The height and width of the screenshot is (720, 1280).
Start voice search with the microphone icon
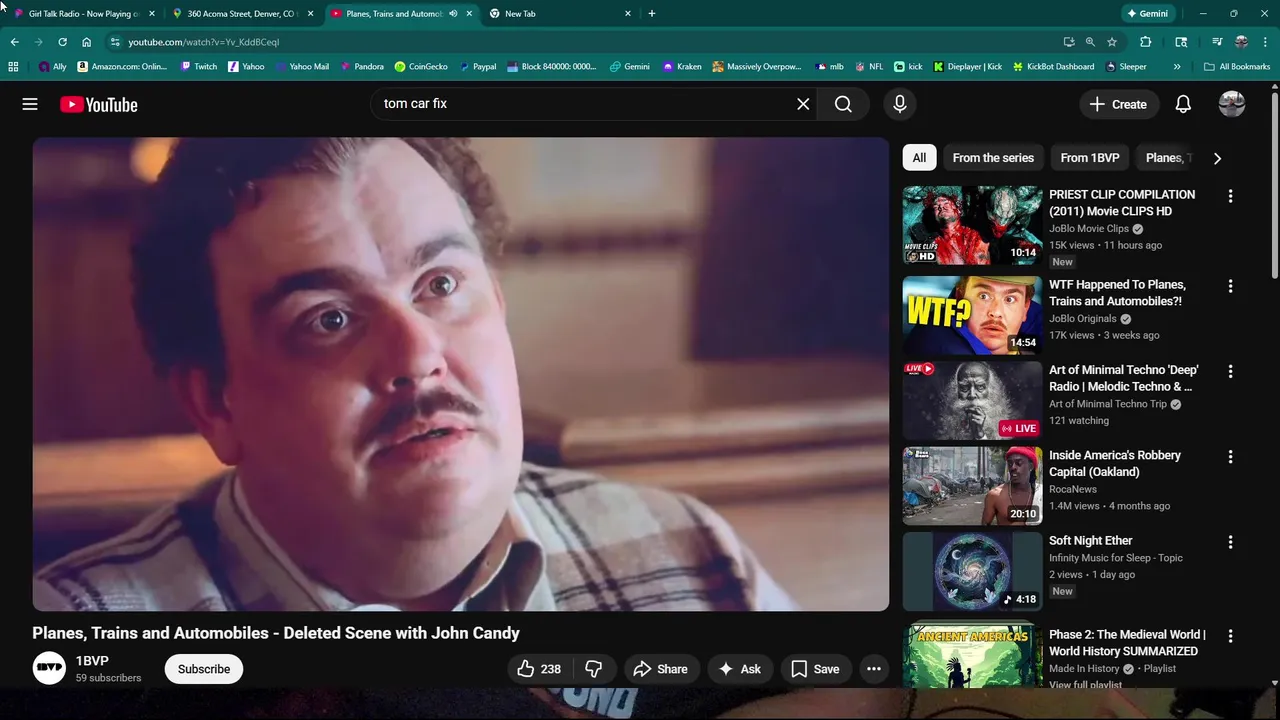pyautogui.click(x=899, y=104)
